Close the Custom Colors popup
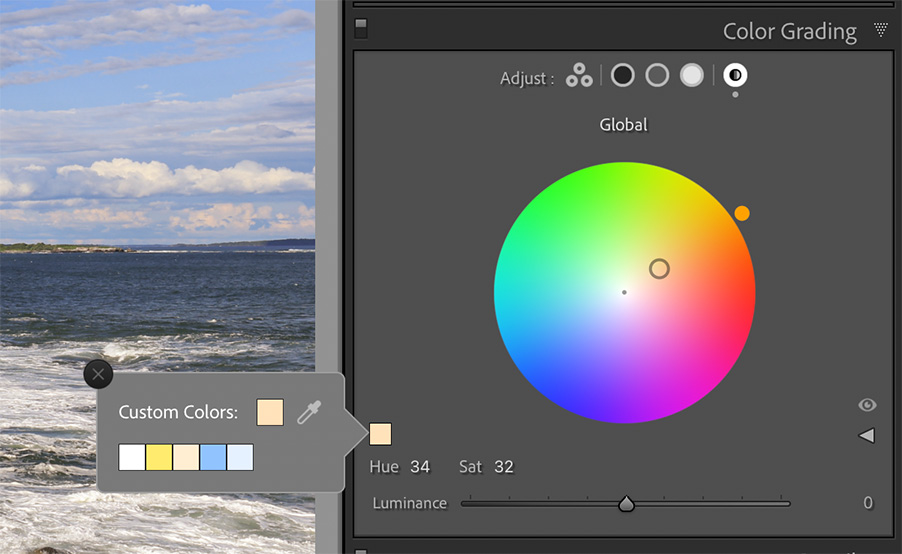Screen dimensions: 902x554 (98, 375)
